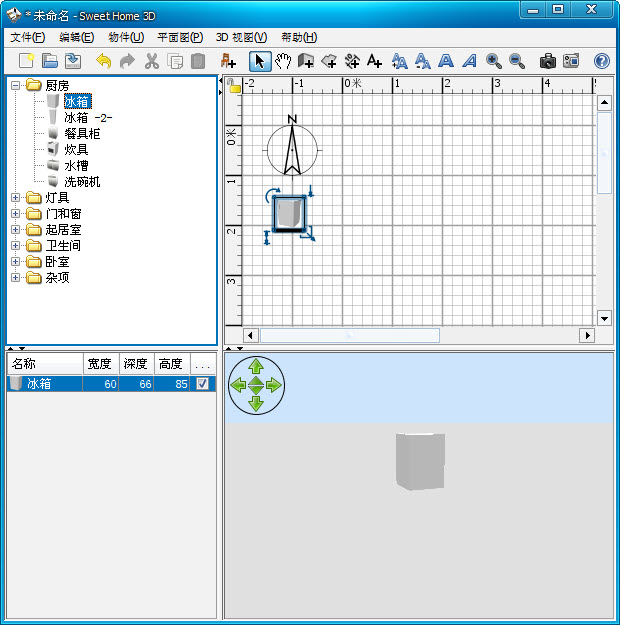Save the current home
The image size is (620, 625).
click(73, 61)
